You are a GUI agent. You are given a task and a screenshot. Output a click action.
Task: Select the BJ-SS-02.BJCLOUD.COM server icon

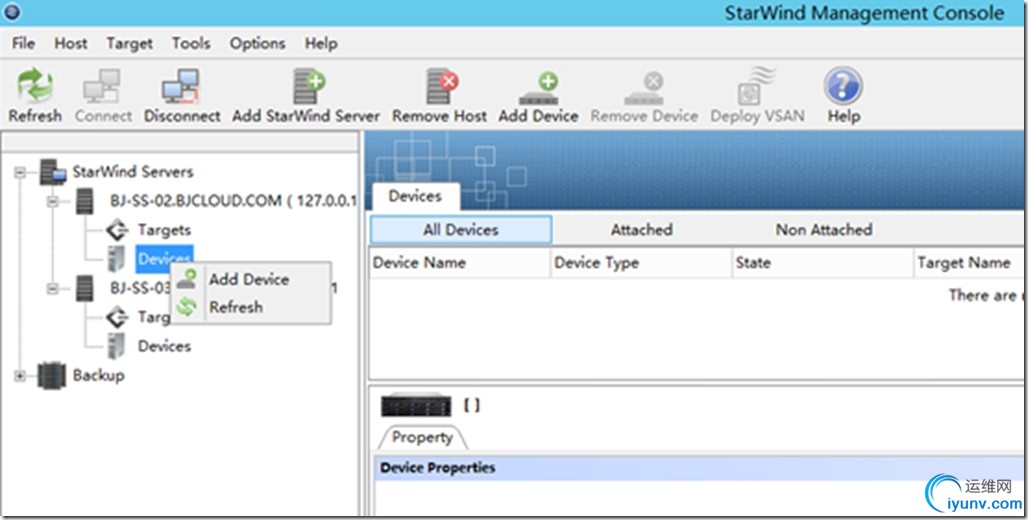point(85,201)
